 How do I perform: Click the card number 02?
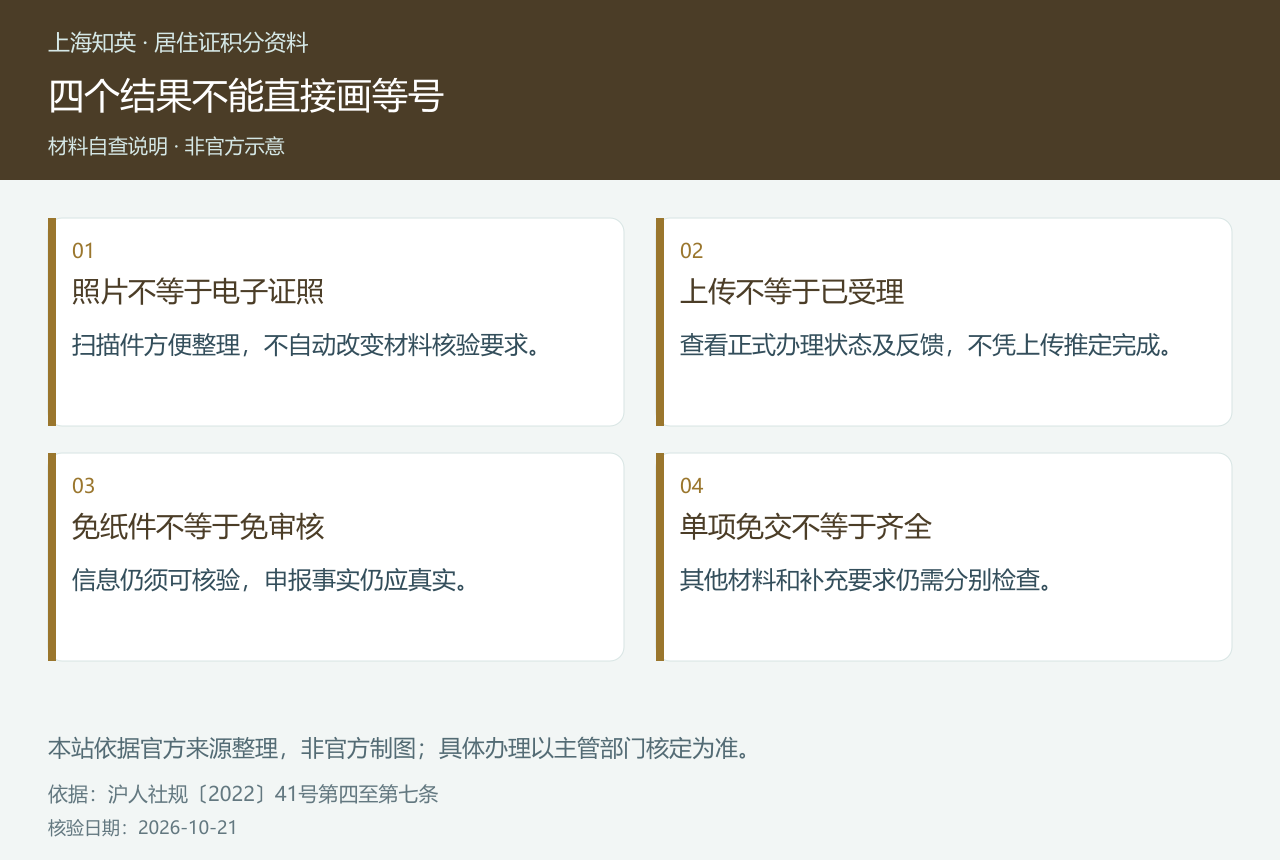692,251
